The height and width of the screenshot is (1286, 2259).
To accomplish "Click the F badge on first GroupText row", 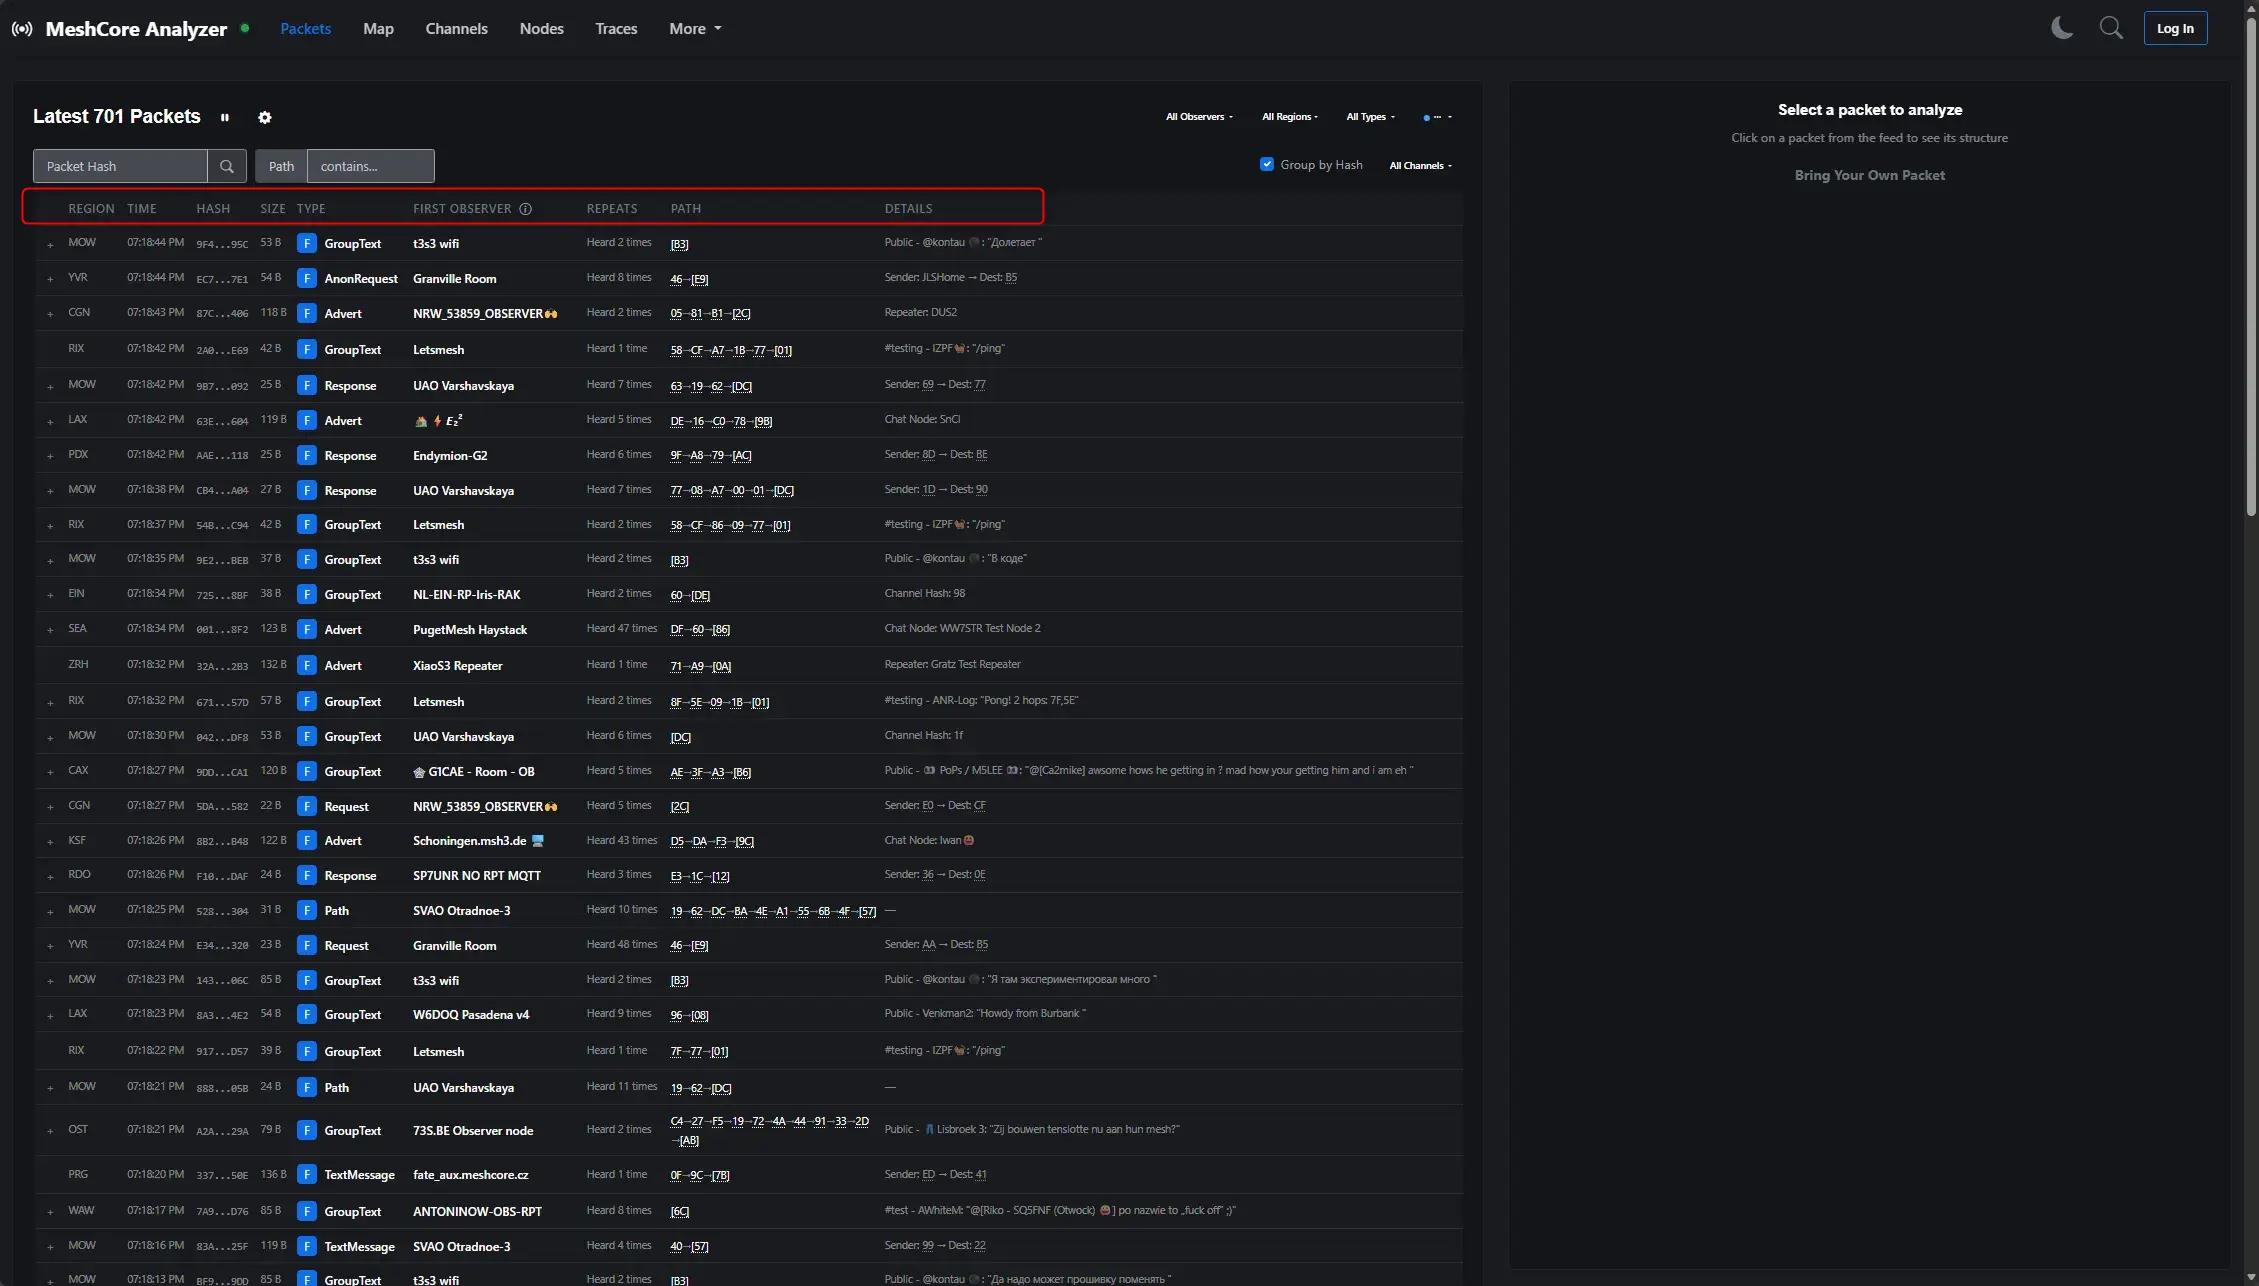I will (x=307, y=244).
